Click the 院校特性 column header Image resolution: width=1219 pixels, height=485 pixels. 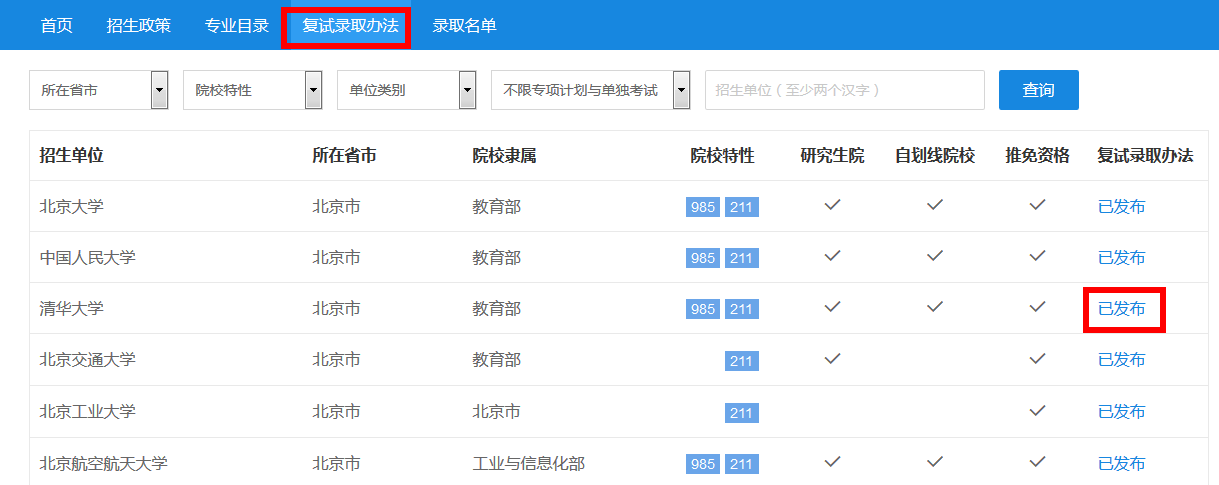click(722, 156)
